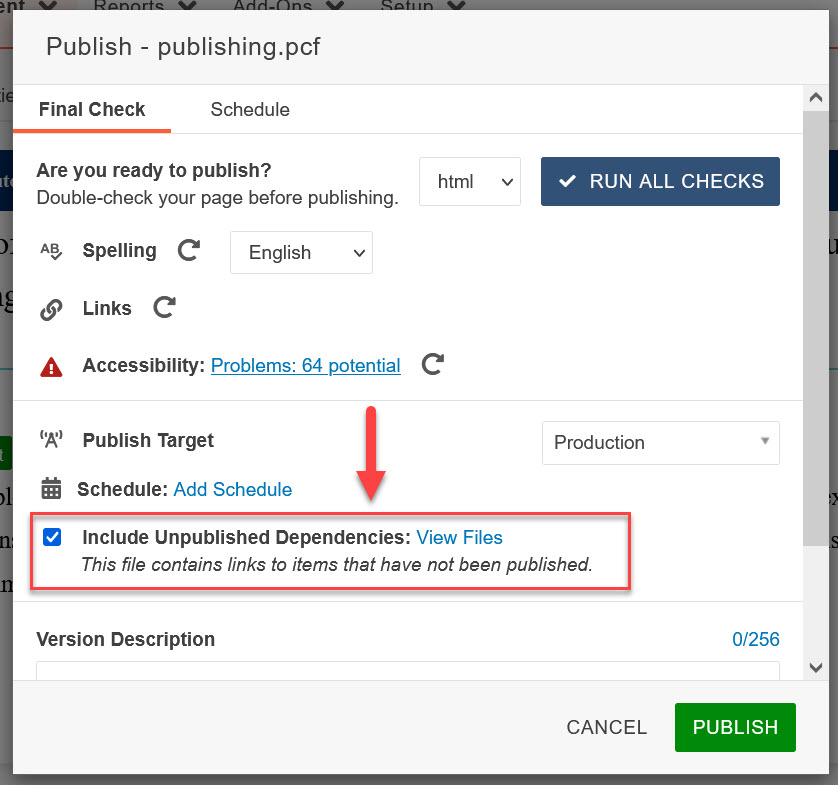838x785 pixels.
Task: Open the Problems: 64 potential link
Action: (305, 366)
